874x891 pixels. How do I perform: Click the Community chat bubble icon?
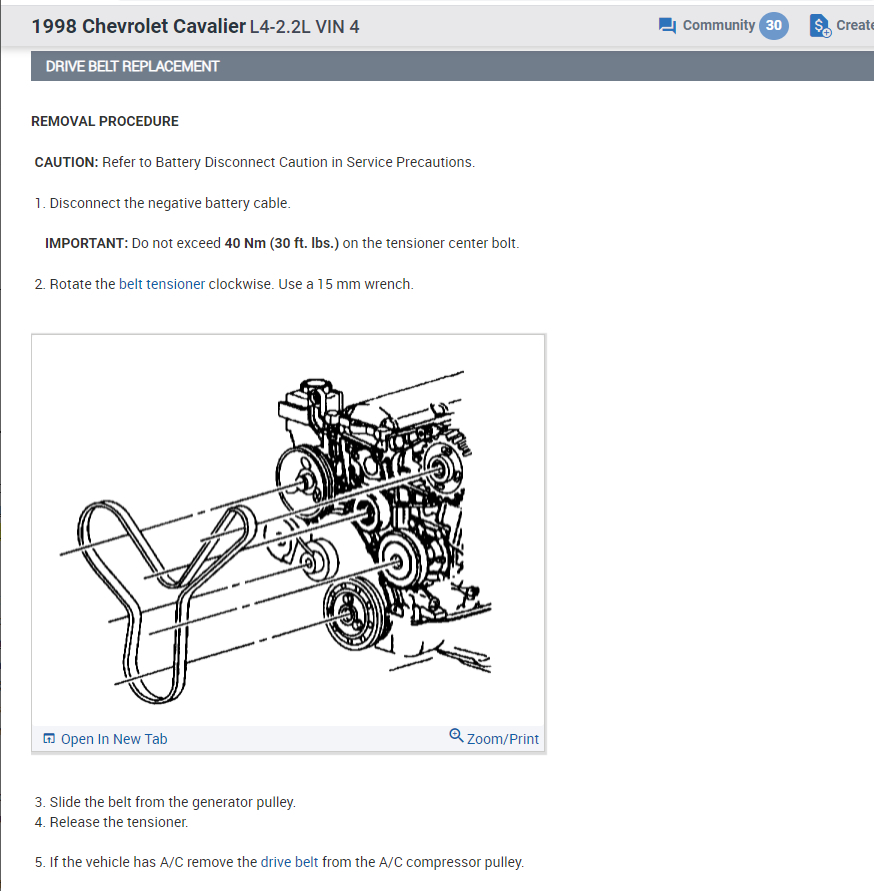[x=667, y=26]
